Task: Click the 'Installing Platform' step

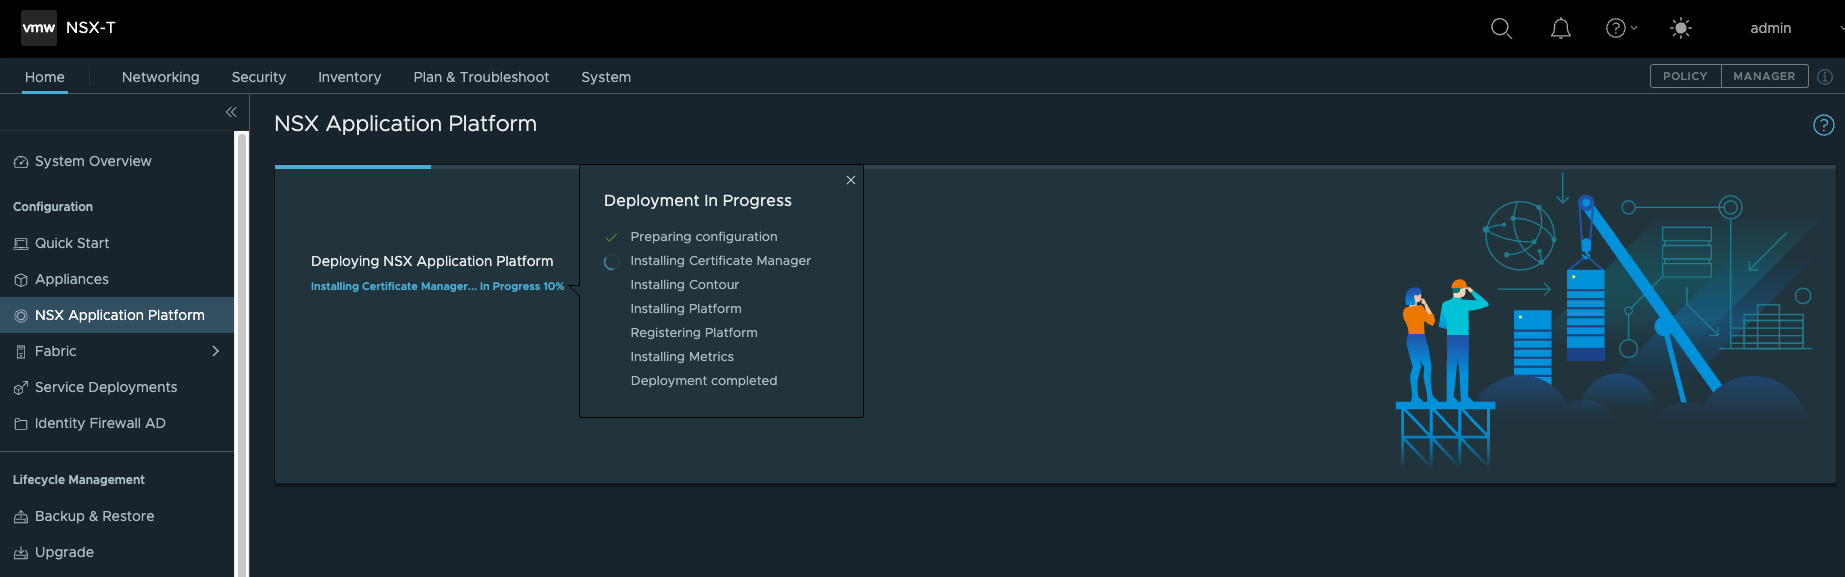Action: click(686, 309)
